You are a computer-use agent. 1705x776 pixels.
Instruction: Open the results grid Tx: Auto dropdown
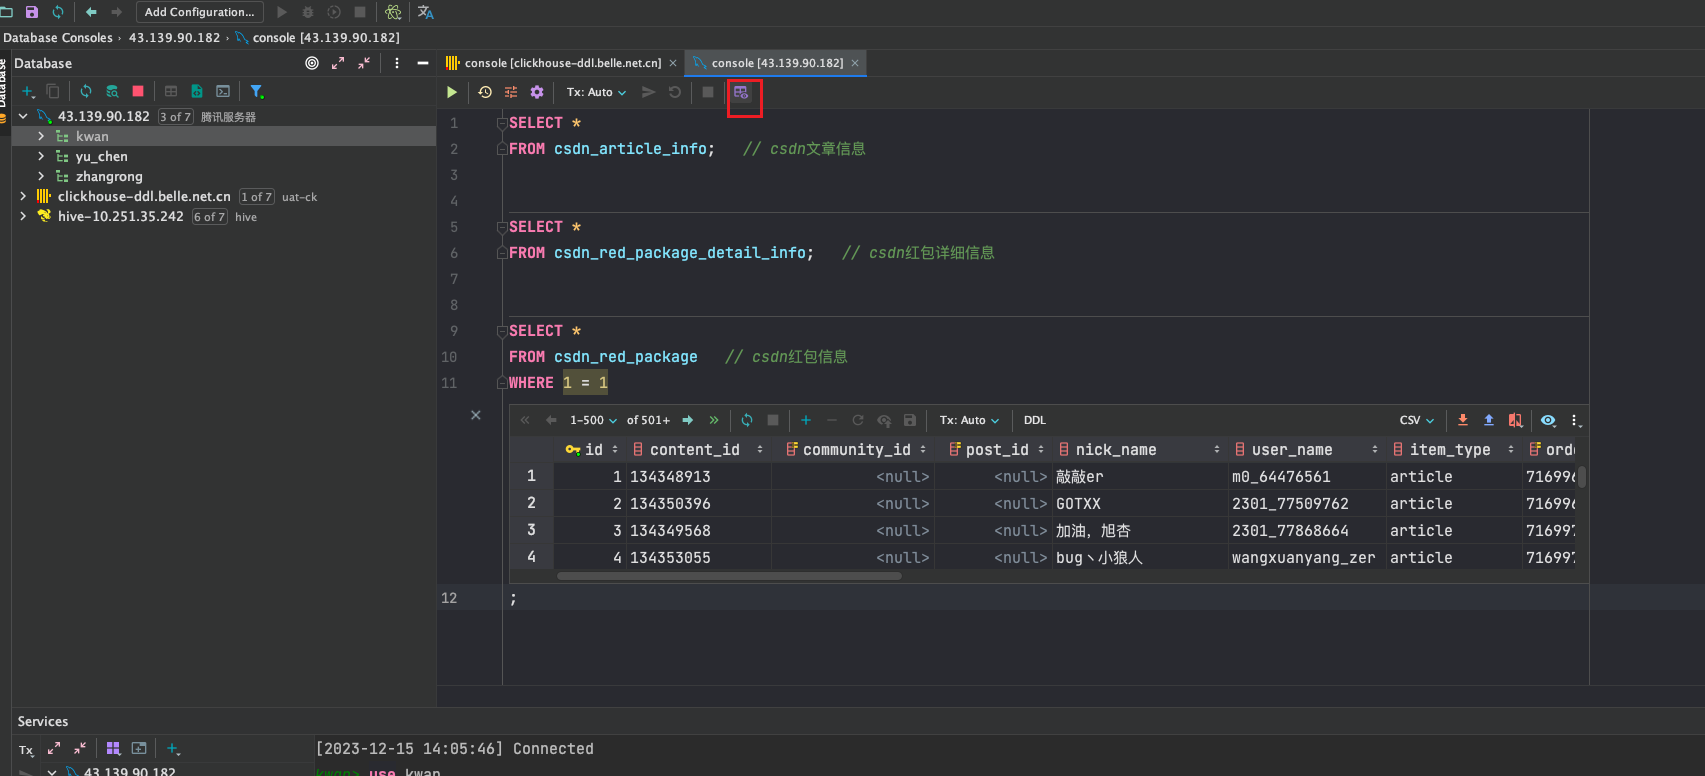969,420
